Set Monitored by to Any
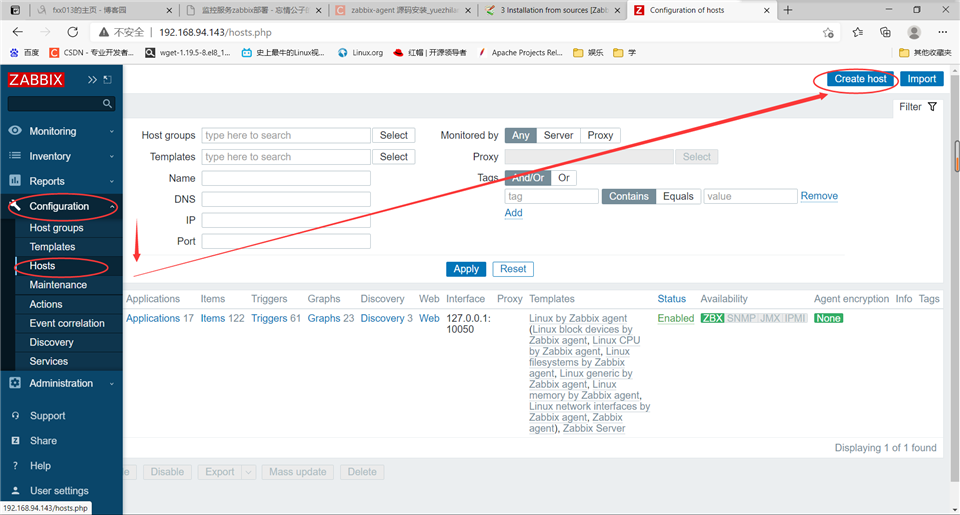This screenshot has width=960, height=515. tap(520, 135)
